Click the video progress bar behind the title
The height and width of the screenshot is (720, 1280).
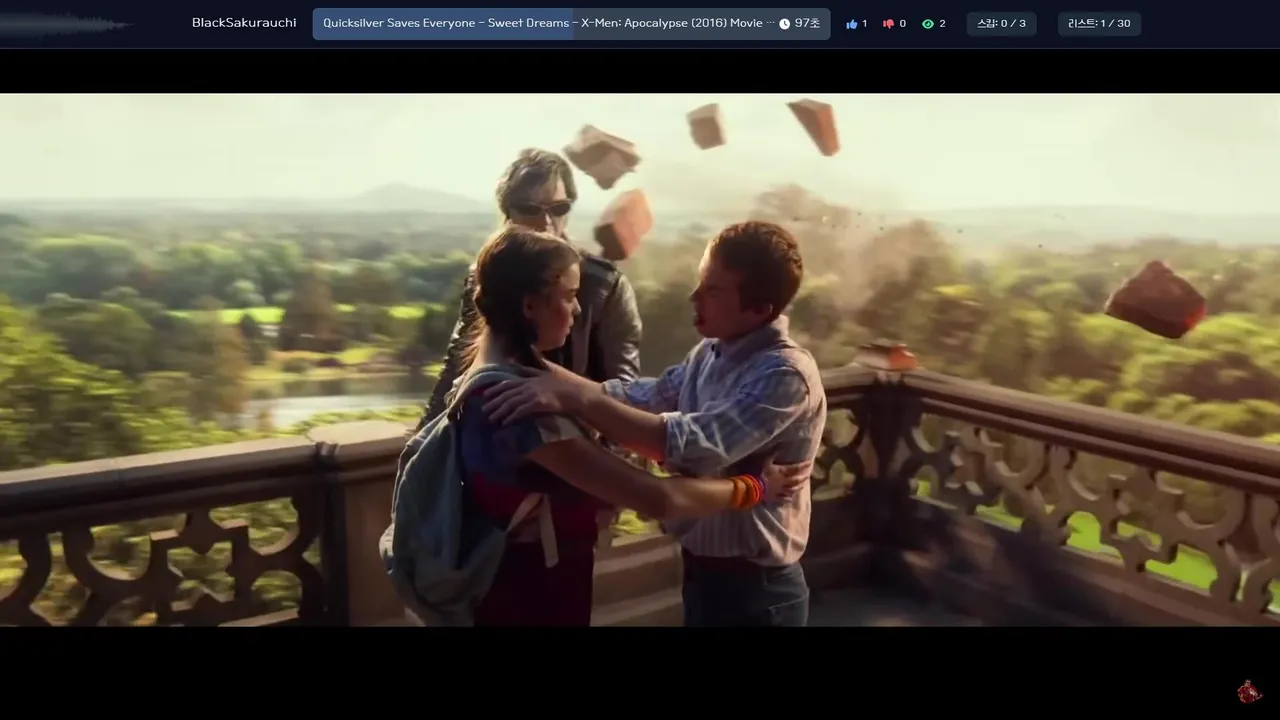(x=571, y=24)
